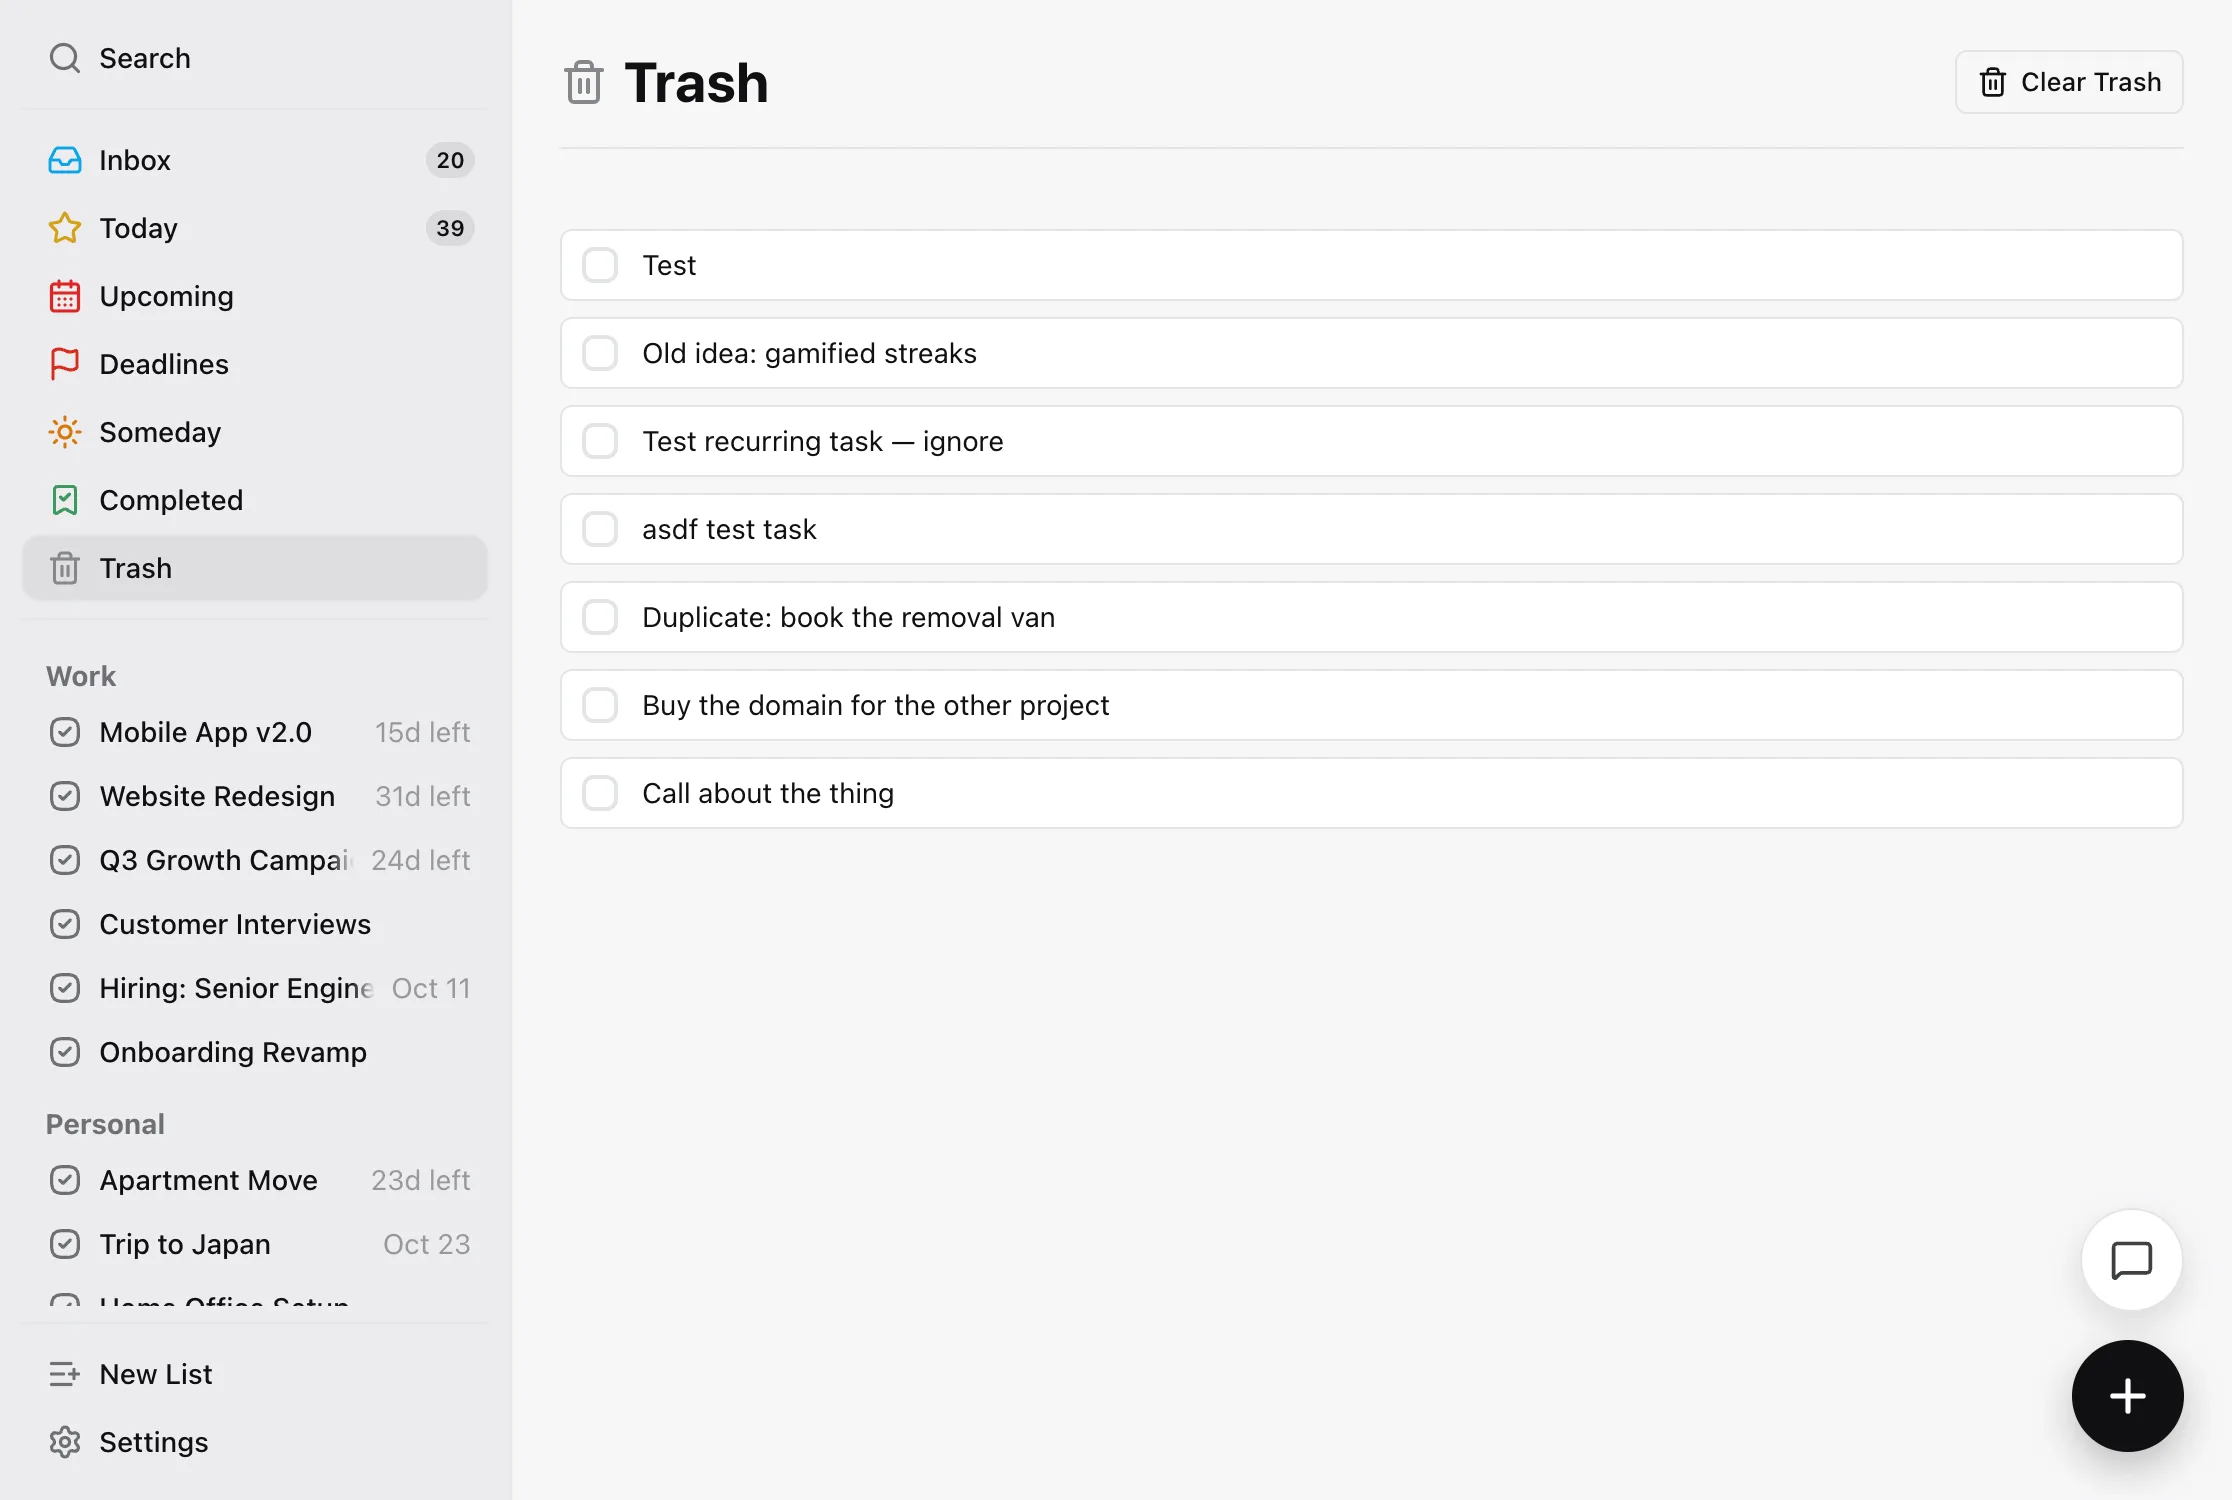The height and width of the screenshot is (1500, 2232).
Task: Select the Trash label in the sidebar
Action: pyautogui.click(x=136, y=568)
